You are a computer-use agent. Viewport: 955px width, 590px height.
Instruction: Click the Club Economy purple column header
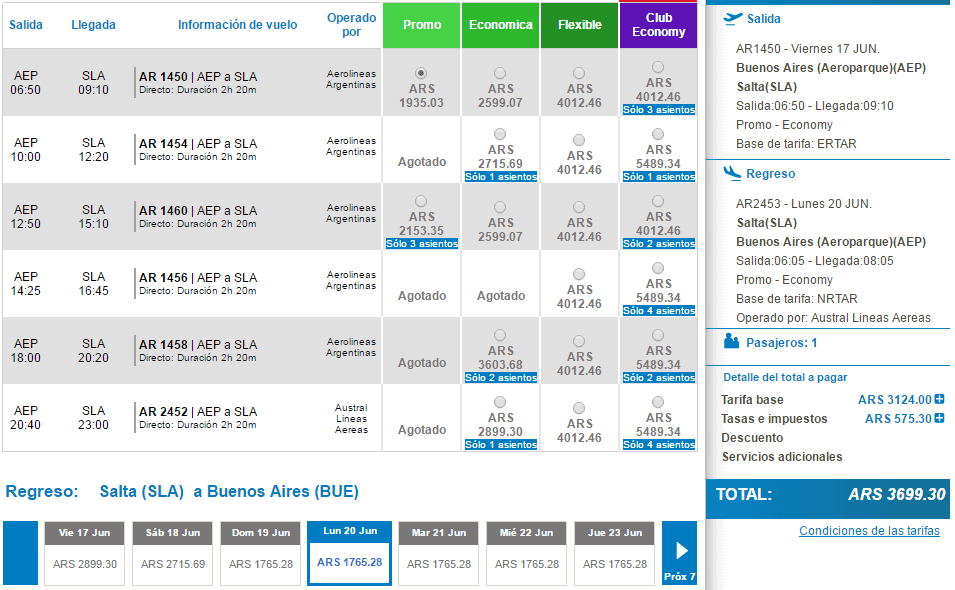click(x=658, y=25)
